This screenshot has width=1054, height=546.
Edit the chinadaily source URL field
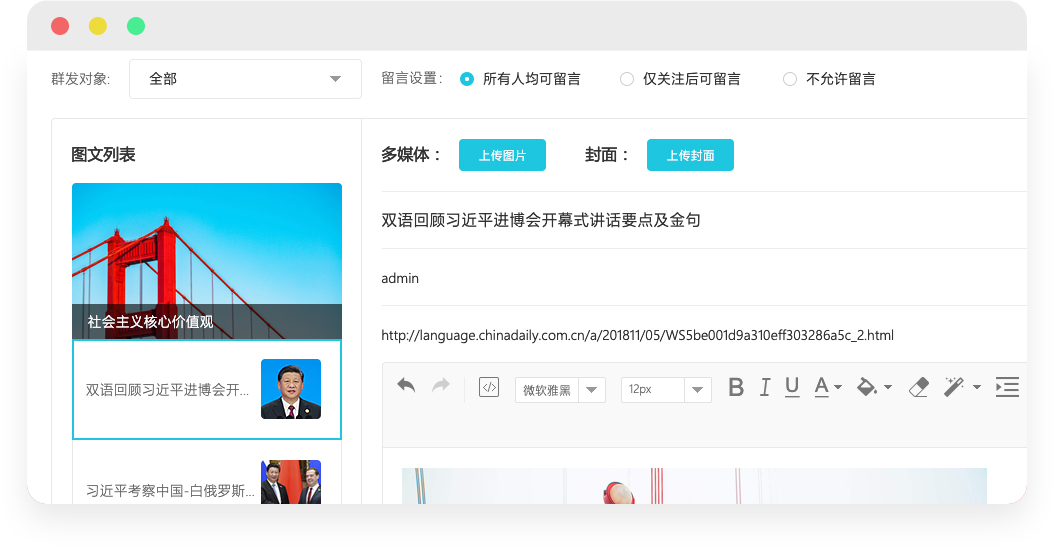click(704, 335)
